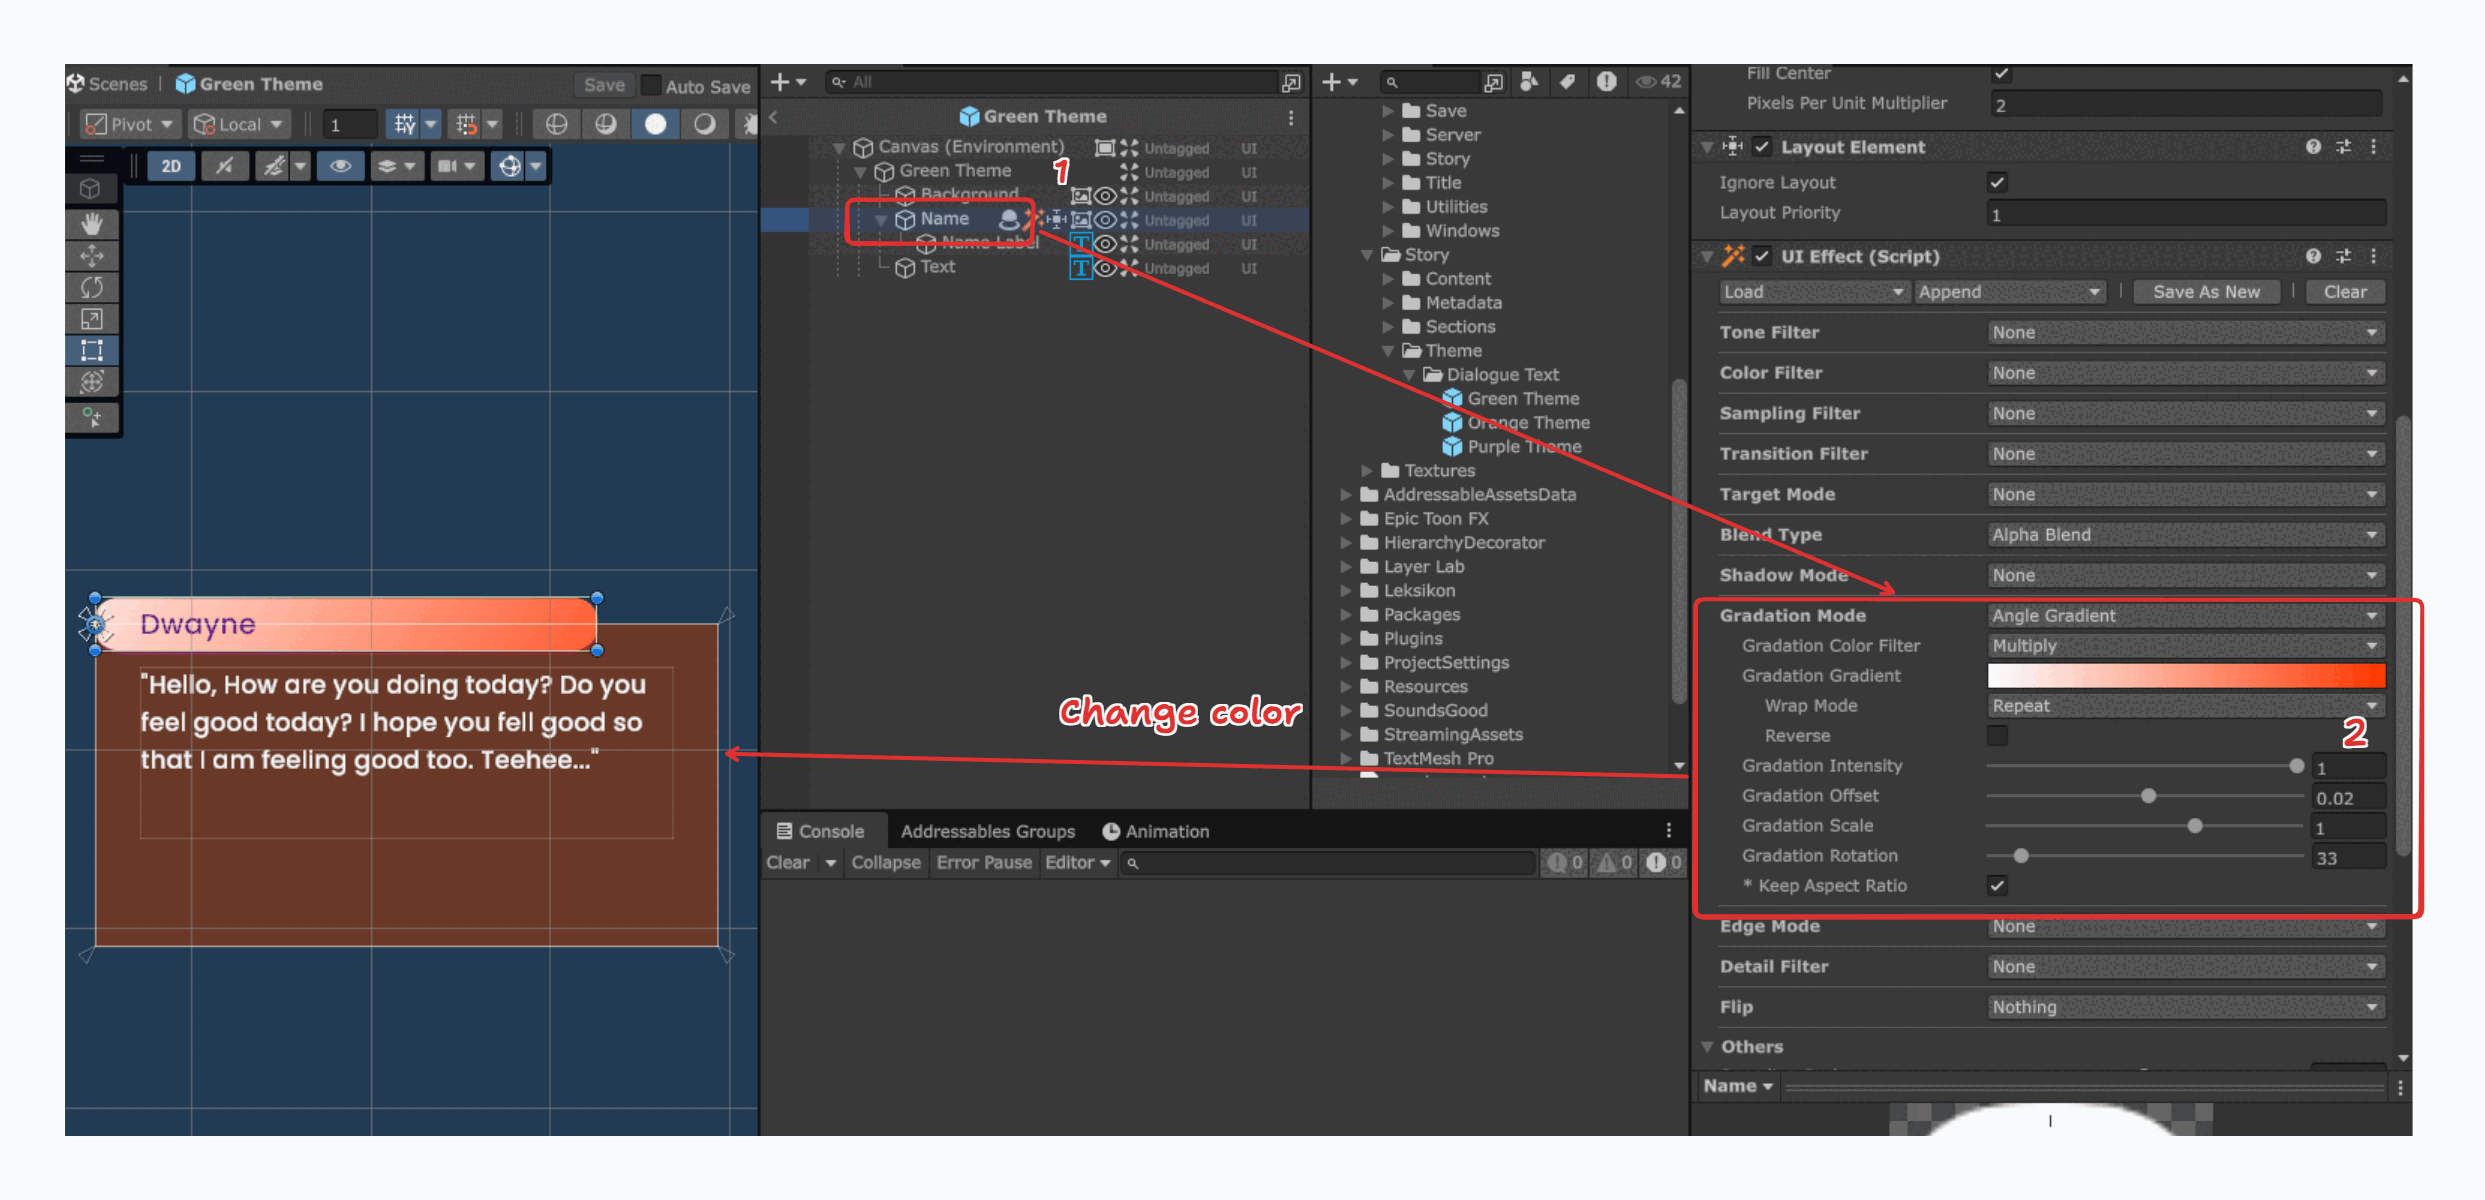Click the Gradation Gradient color bar

(x=2185, y=676)
